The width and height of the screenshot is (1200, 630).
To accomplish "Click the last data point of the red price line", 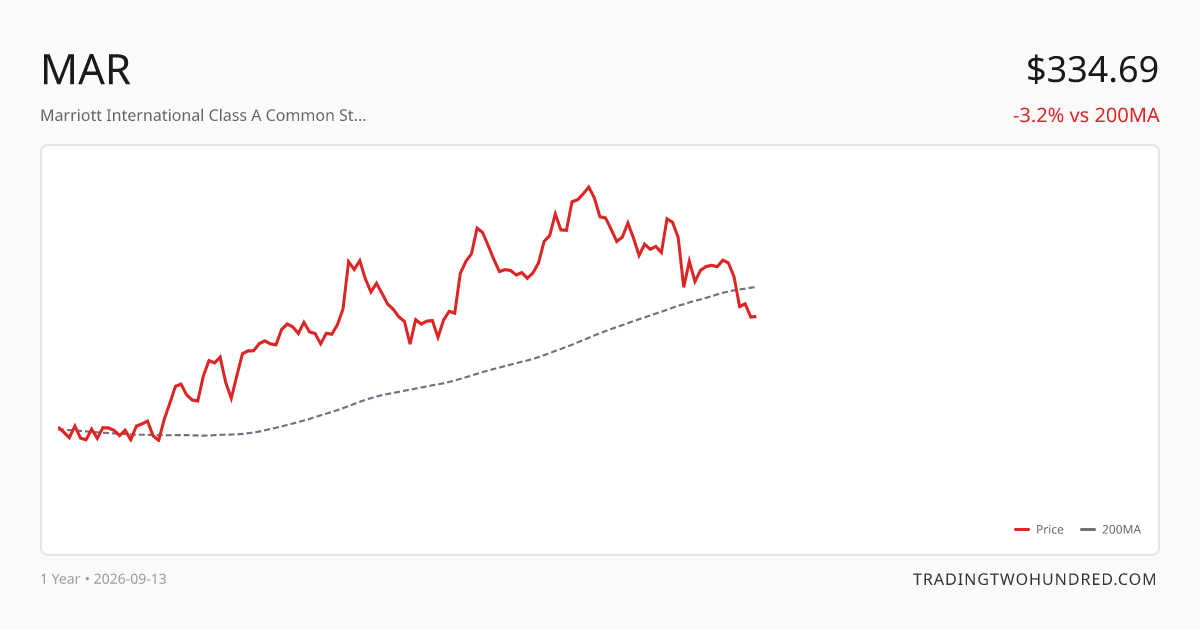I will (x=755, y=317).
